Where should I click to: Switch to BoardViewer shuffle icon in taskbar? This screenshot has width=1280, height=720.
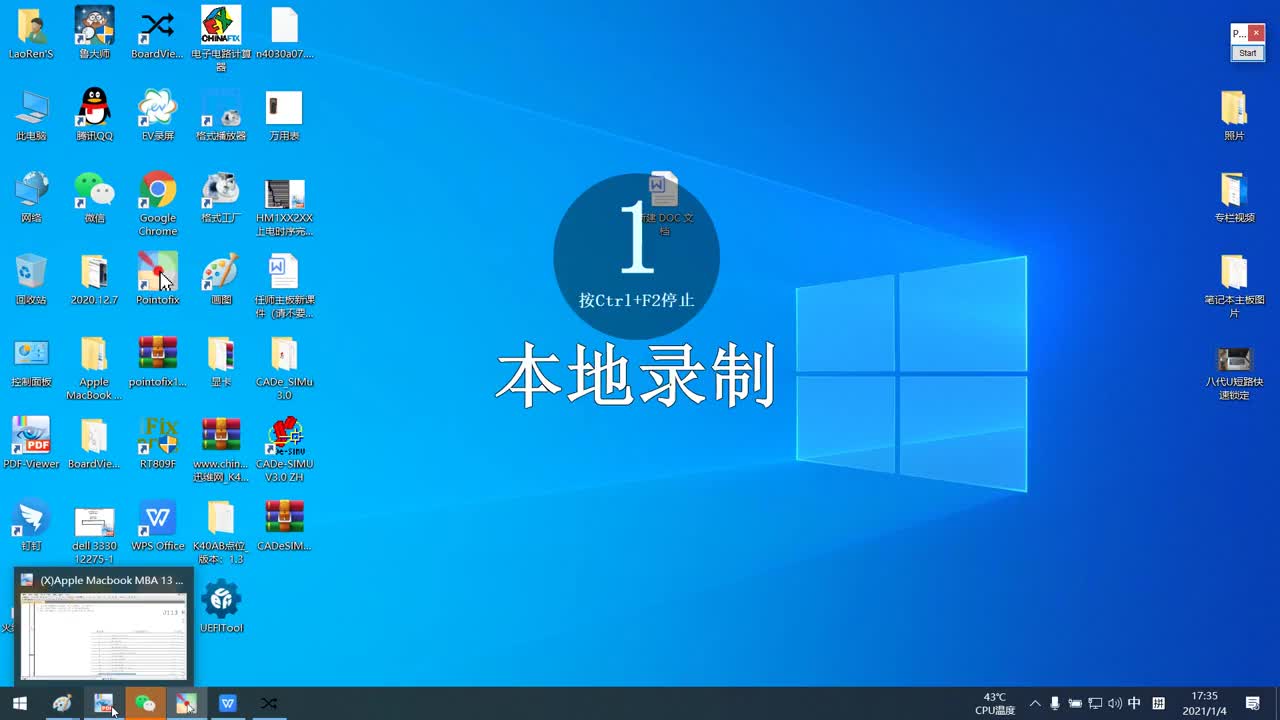(x=268, y=704)
